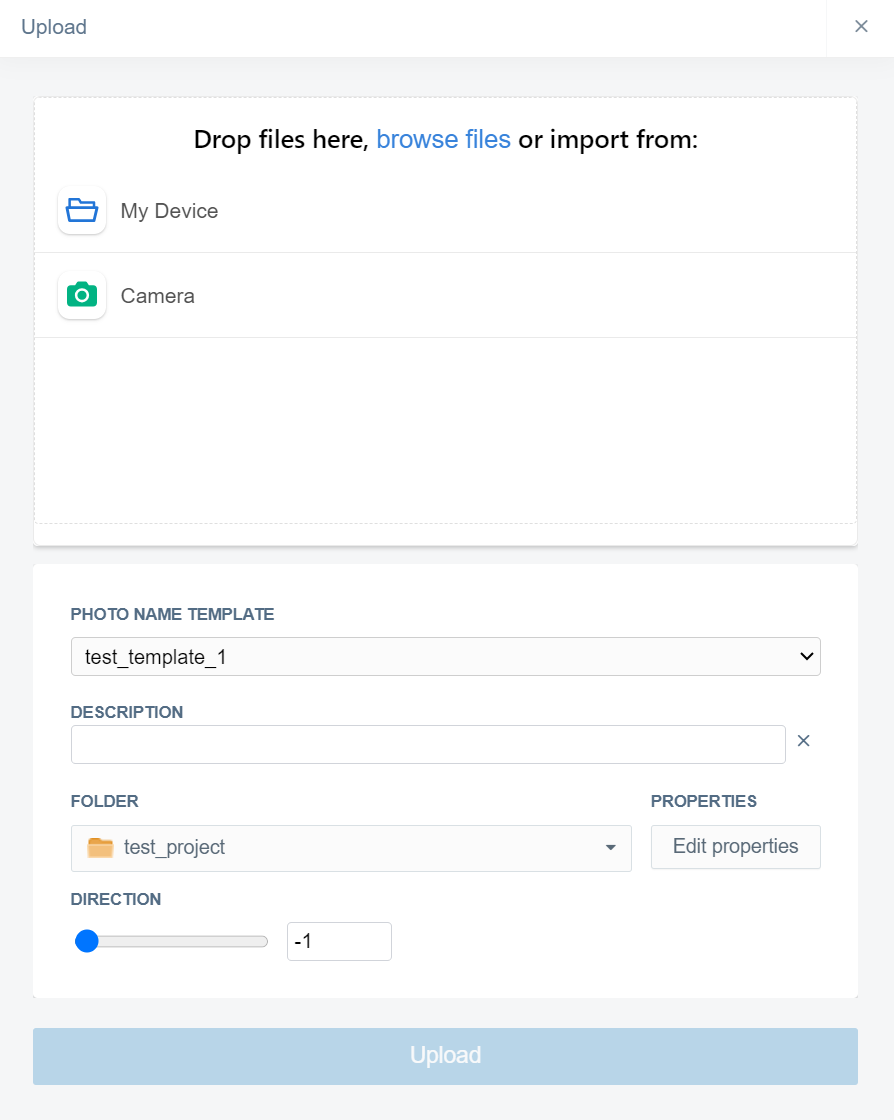Expand the Folder dropdown caret arrow

click(x=611, y=848)
